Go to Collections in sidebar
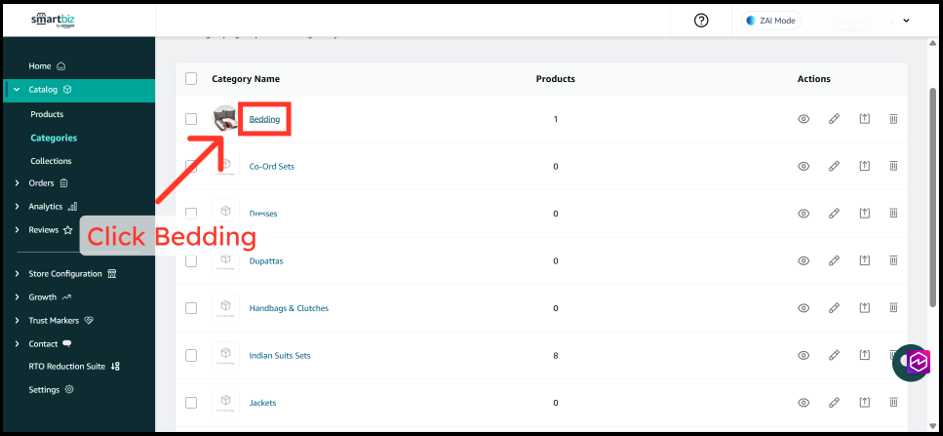The width and height of the screenshot is (943, 436). 51,161
